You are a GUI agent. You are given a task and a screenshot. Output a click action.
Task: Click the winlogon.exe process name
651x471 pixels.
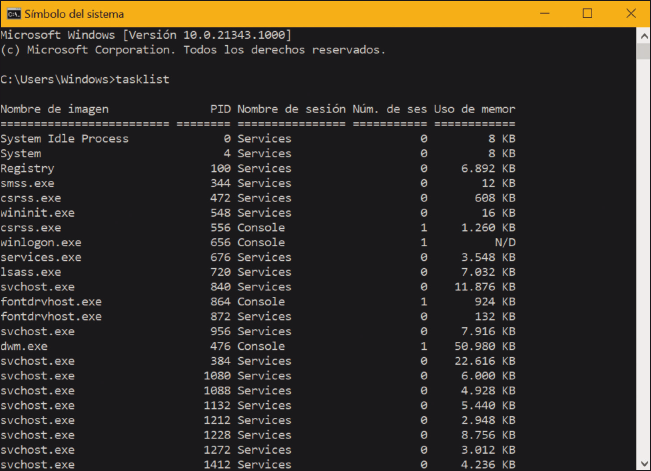[41, 243]
